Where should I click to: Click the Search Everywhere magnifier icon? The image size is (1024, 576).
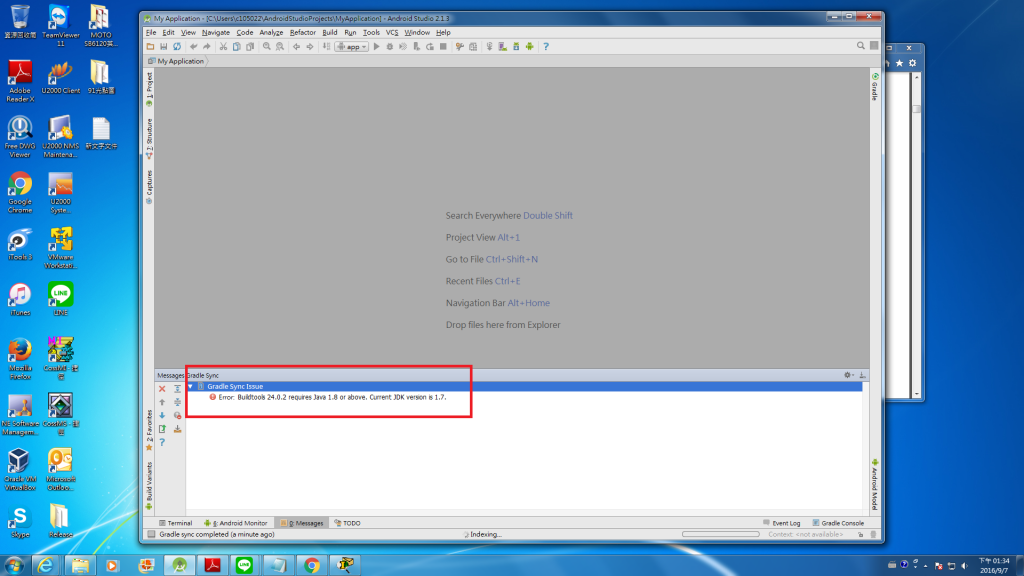pos(861,46)
